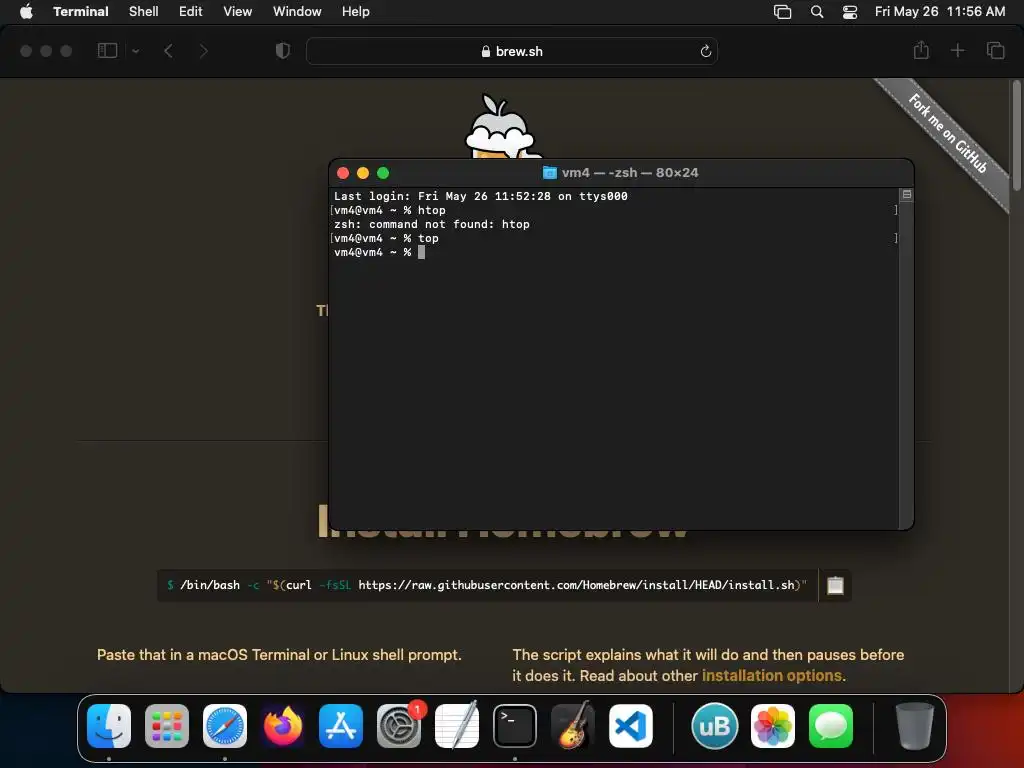Open Stage Manager icon in menu bar
Viewport: 1024px width, 768px height.
782,12
